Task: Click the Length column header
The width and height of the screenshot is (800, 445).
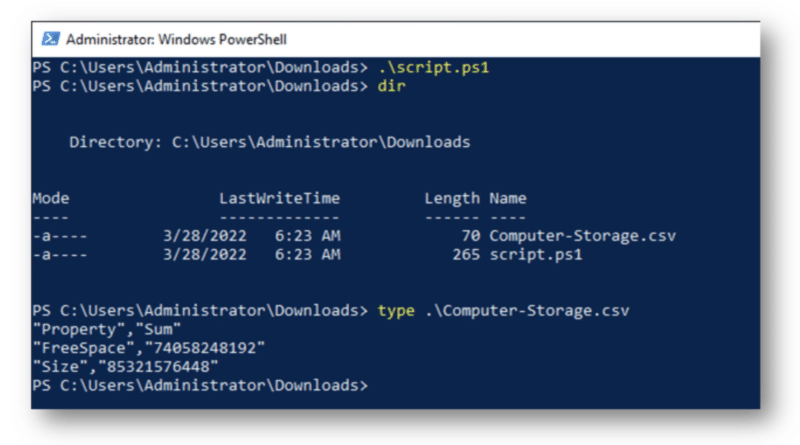Action: 452,199
